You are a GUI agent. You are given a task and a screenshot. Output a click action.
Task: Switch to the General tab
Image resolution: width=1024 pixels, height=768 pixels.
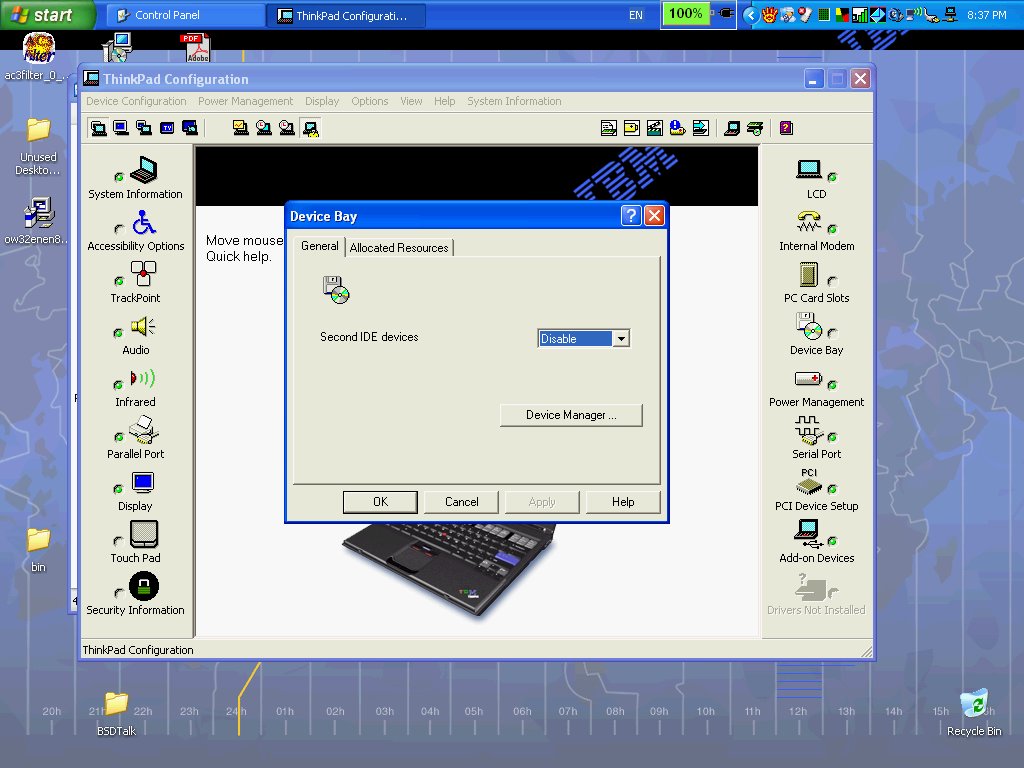point(319,246)
